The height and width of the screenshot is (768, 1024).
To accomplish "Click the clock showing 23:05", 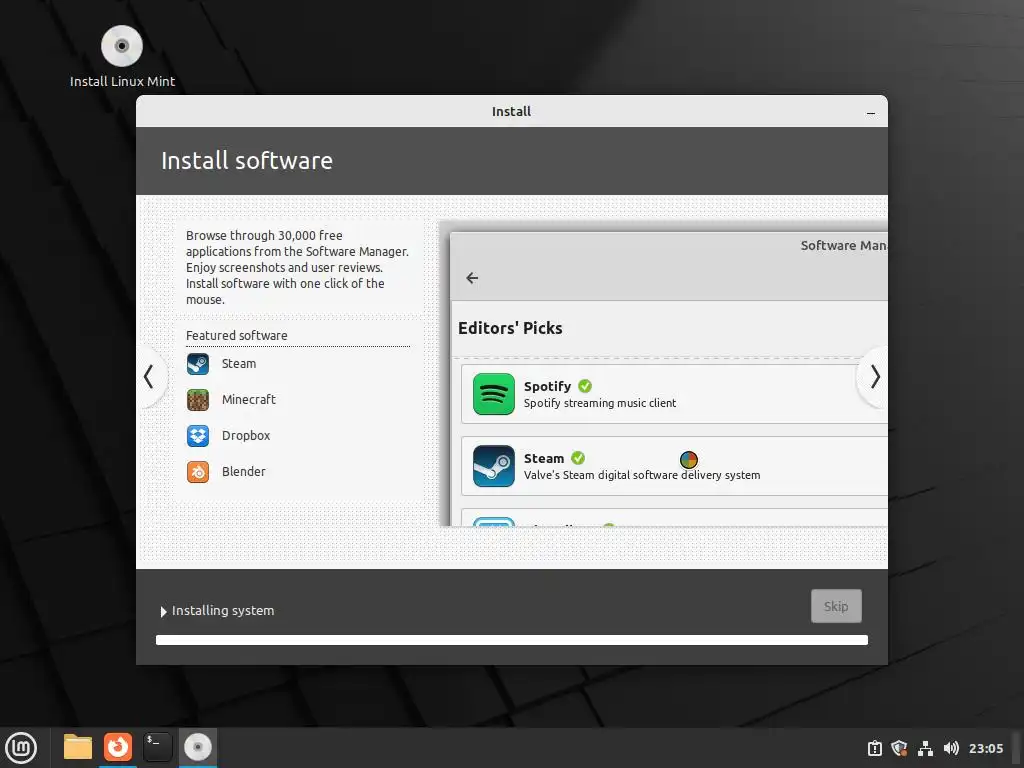I will click(x=985, y=748).
